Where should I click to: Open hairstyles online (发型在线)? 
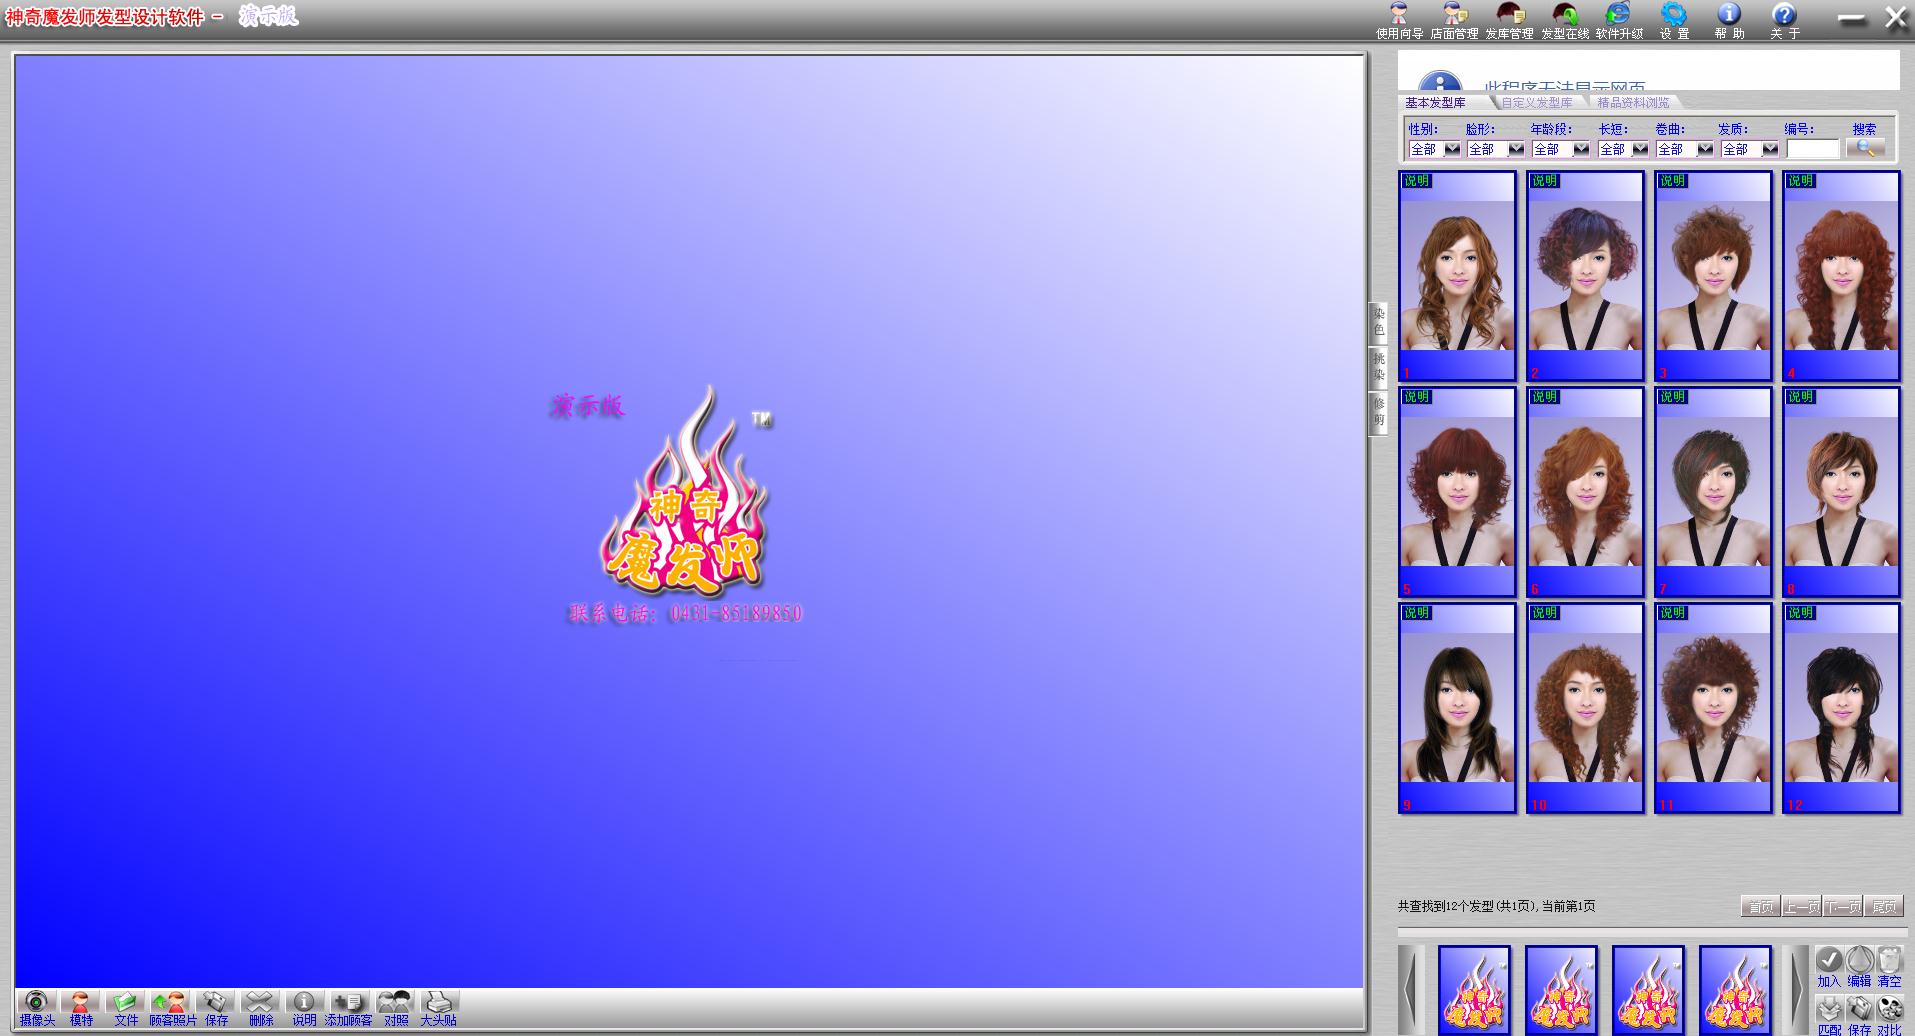click(1564, 20)
